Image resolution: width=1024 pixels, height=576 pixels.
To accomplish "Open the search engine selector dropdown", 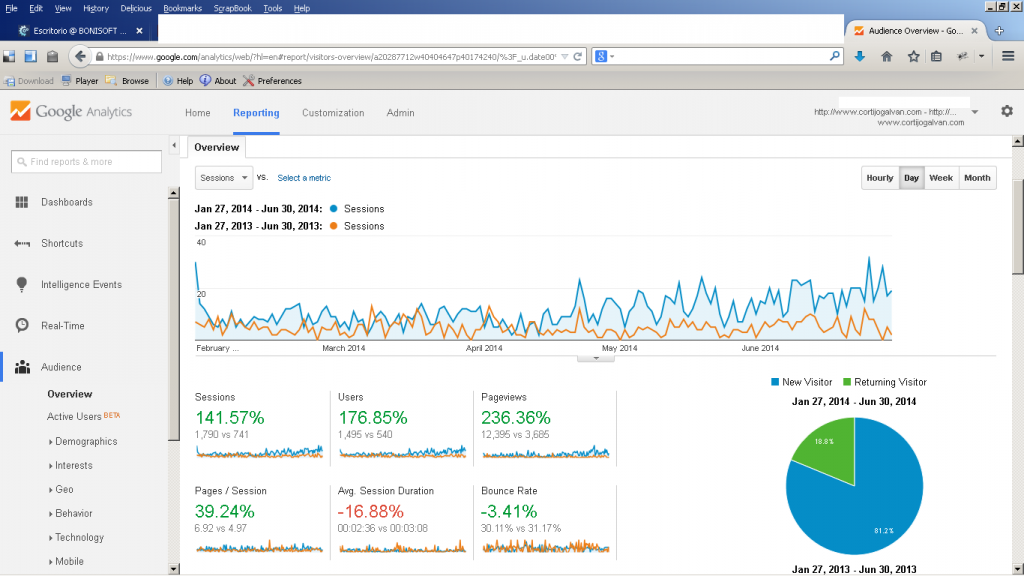I will pos(605,57).
